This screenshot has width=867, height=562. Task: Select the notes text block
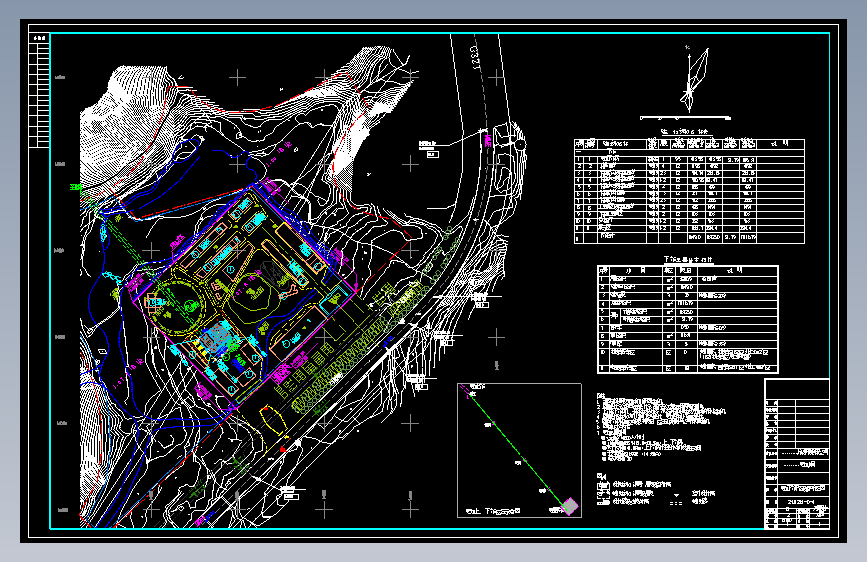661,427
